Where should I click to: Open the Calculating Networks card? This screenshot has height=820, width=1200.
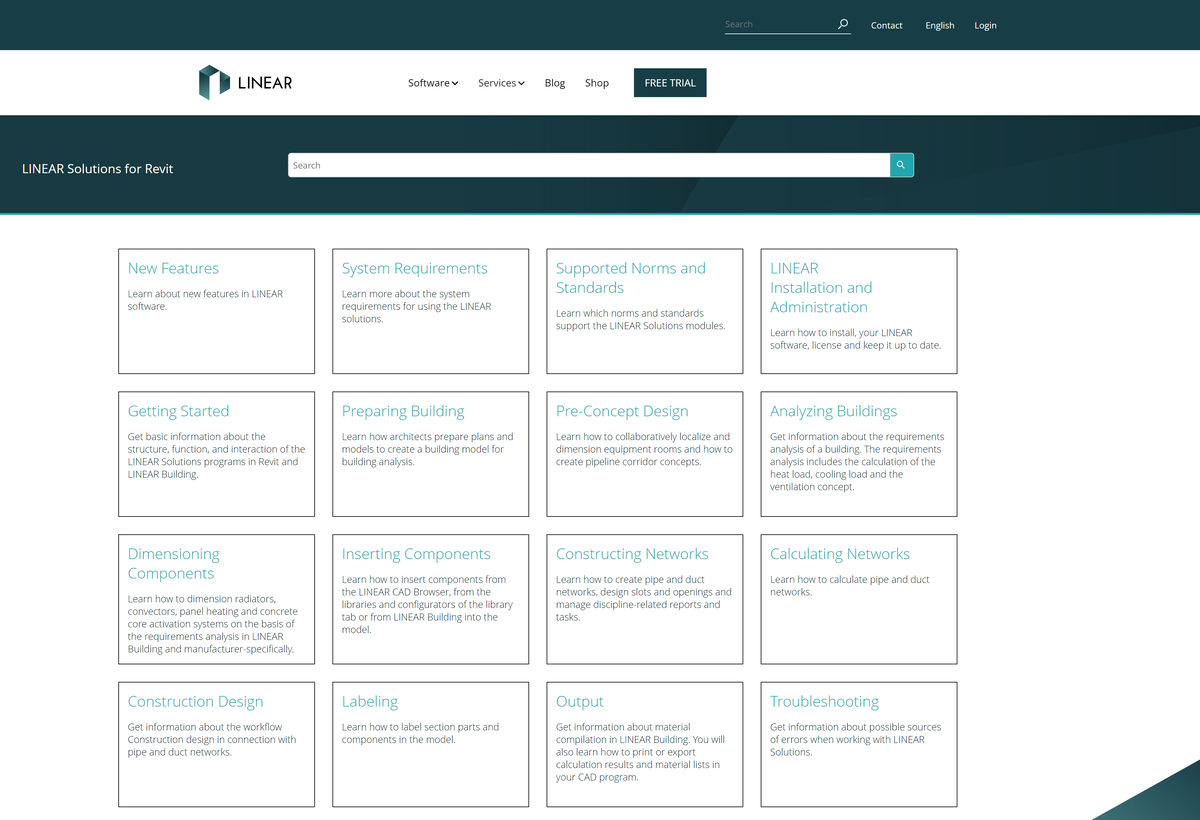coord(859,599)
